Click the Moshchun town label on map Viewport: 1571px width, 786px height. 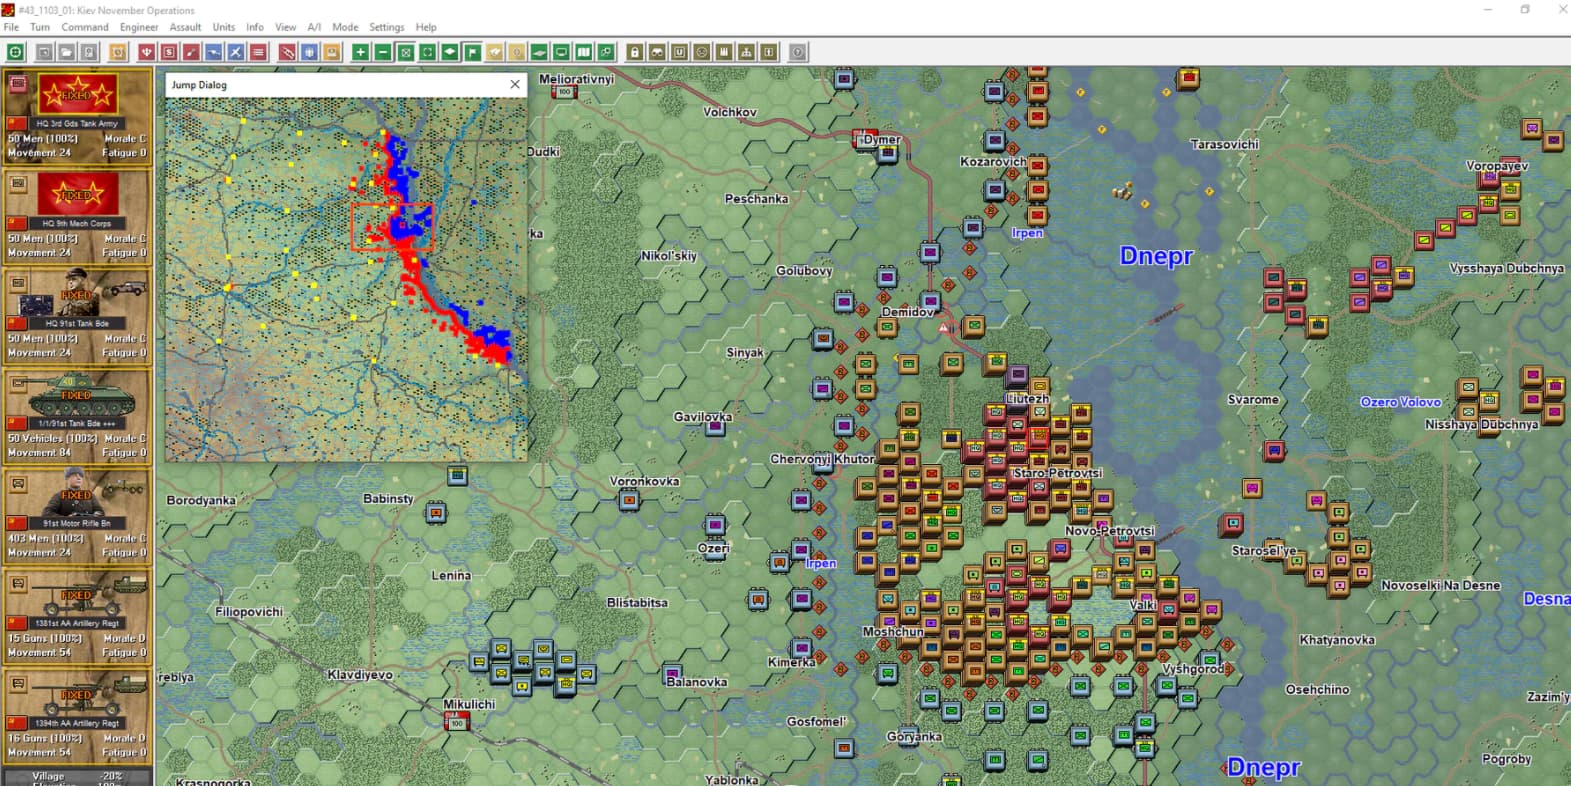point(893,631)
